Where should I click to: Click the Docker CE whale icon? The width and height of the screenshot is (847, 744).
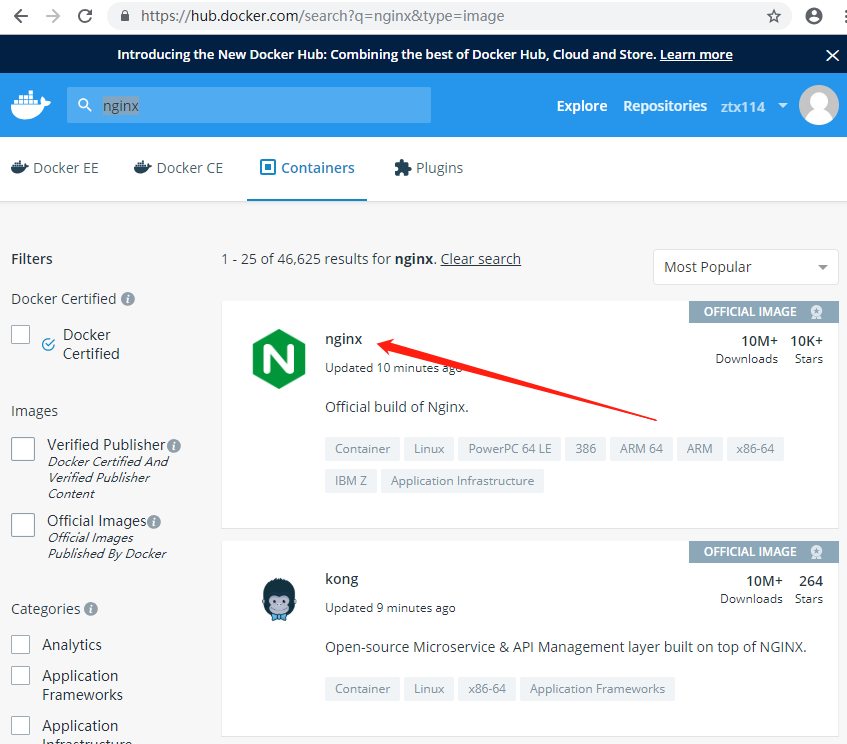pyautogui.click(x=143, y=167)
